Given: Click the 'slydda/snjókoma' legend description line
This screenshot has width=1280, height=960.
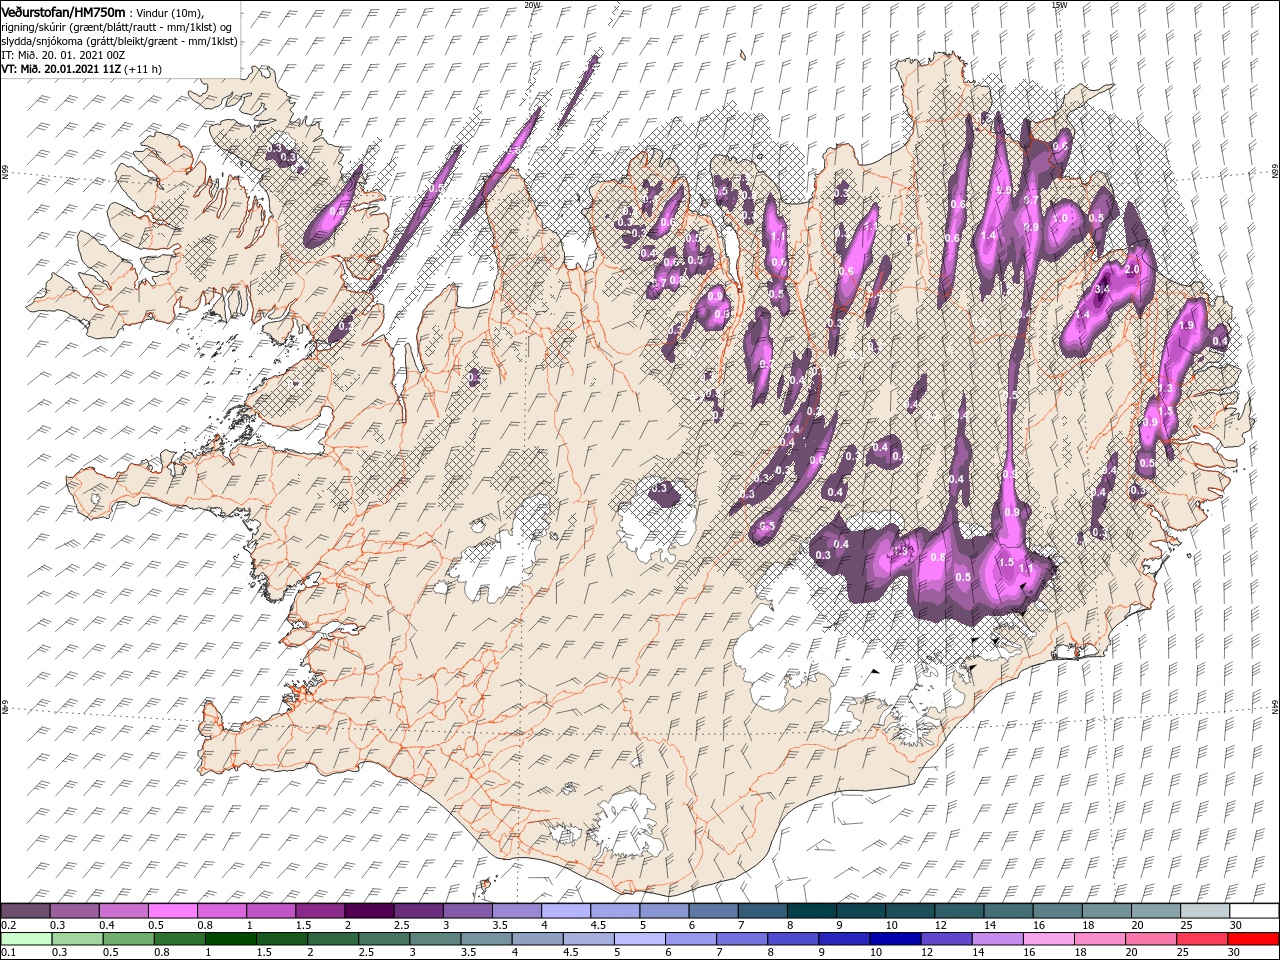Looking at the screenshot, I should (119, 41).
